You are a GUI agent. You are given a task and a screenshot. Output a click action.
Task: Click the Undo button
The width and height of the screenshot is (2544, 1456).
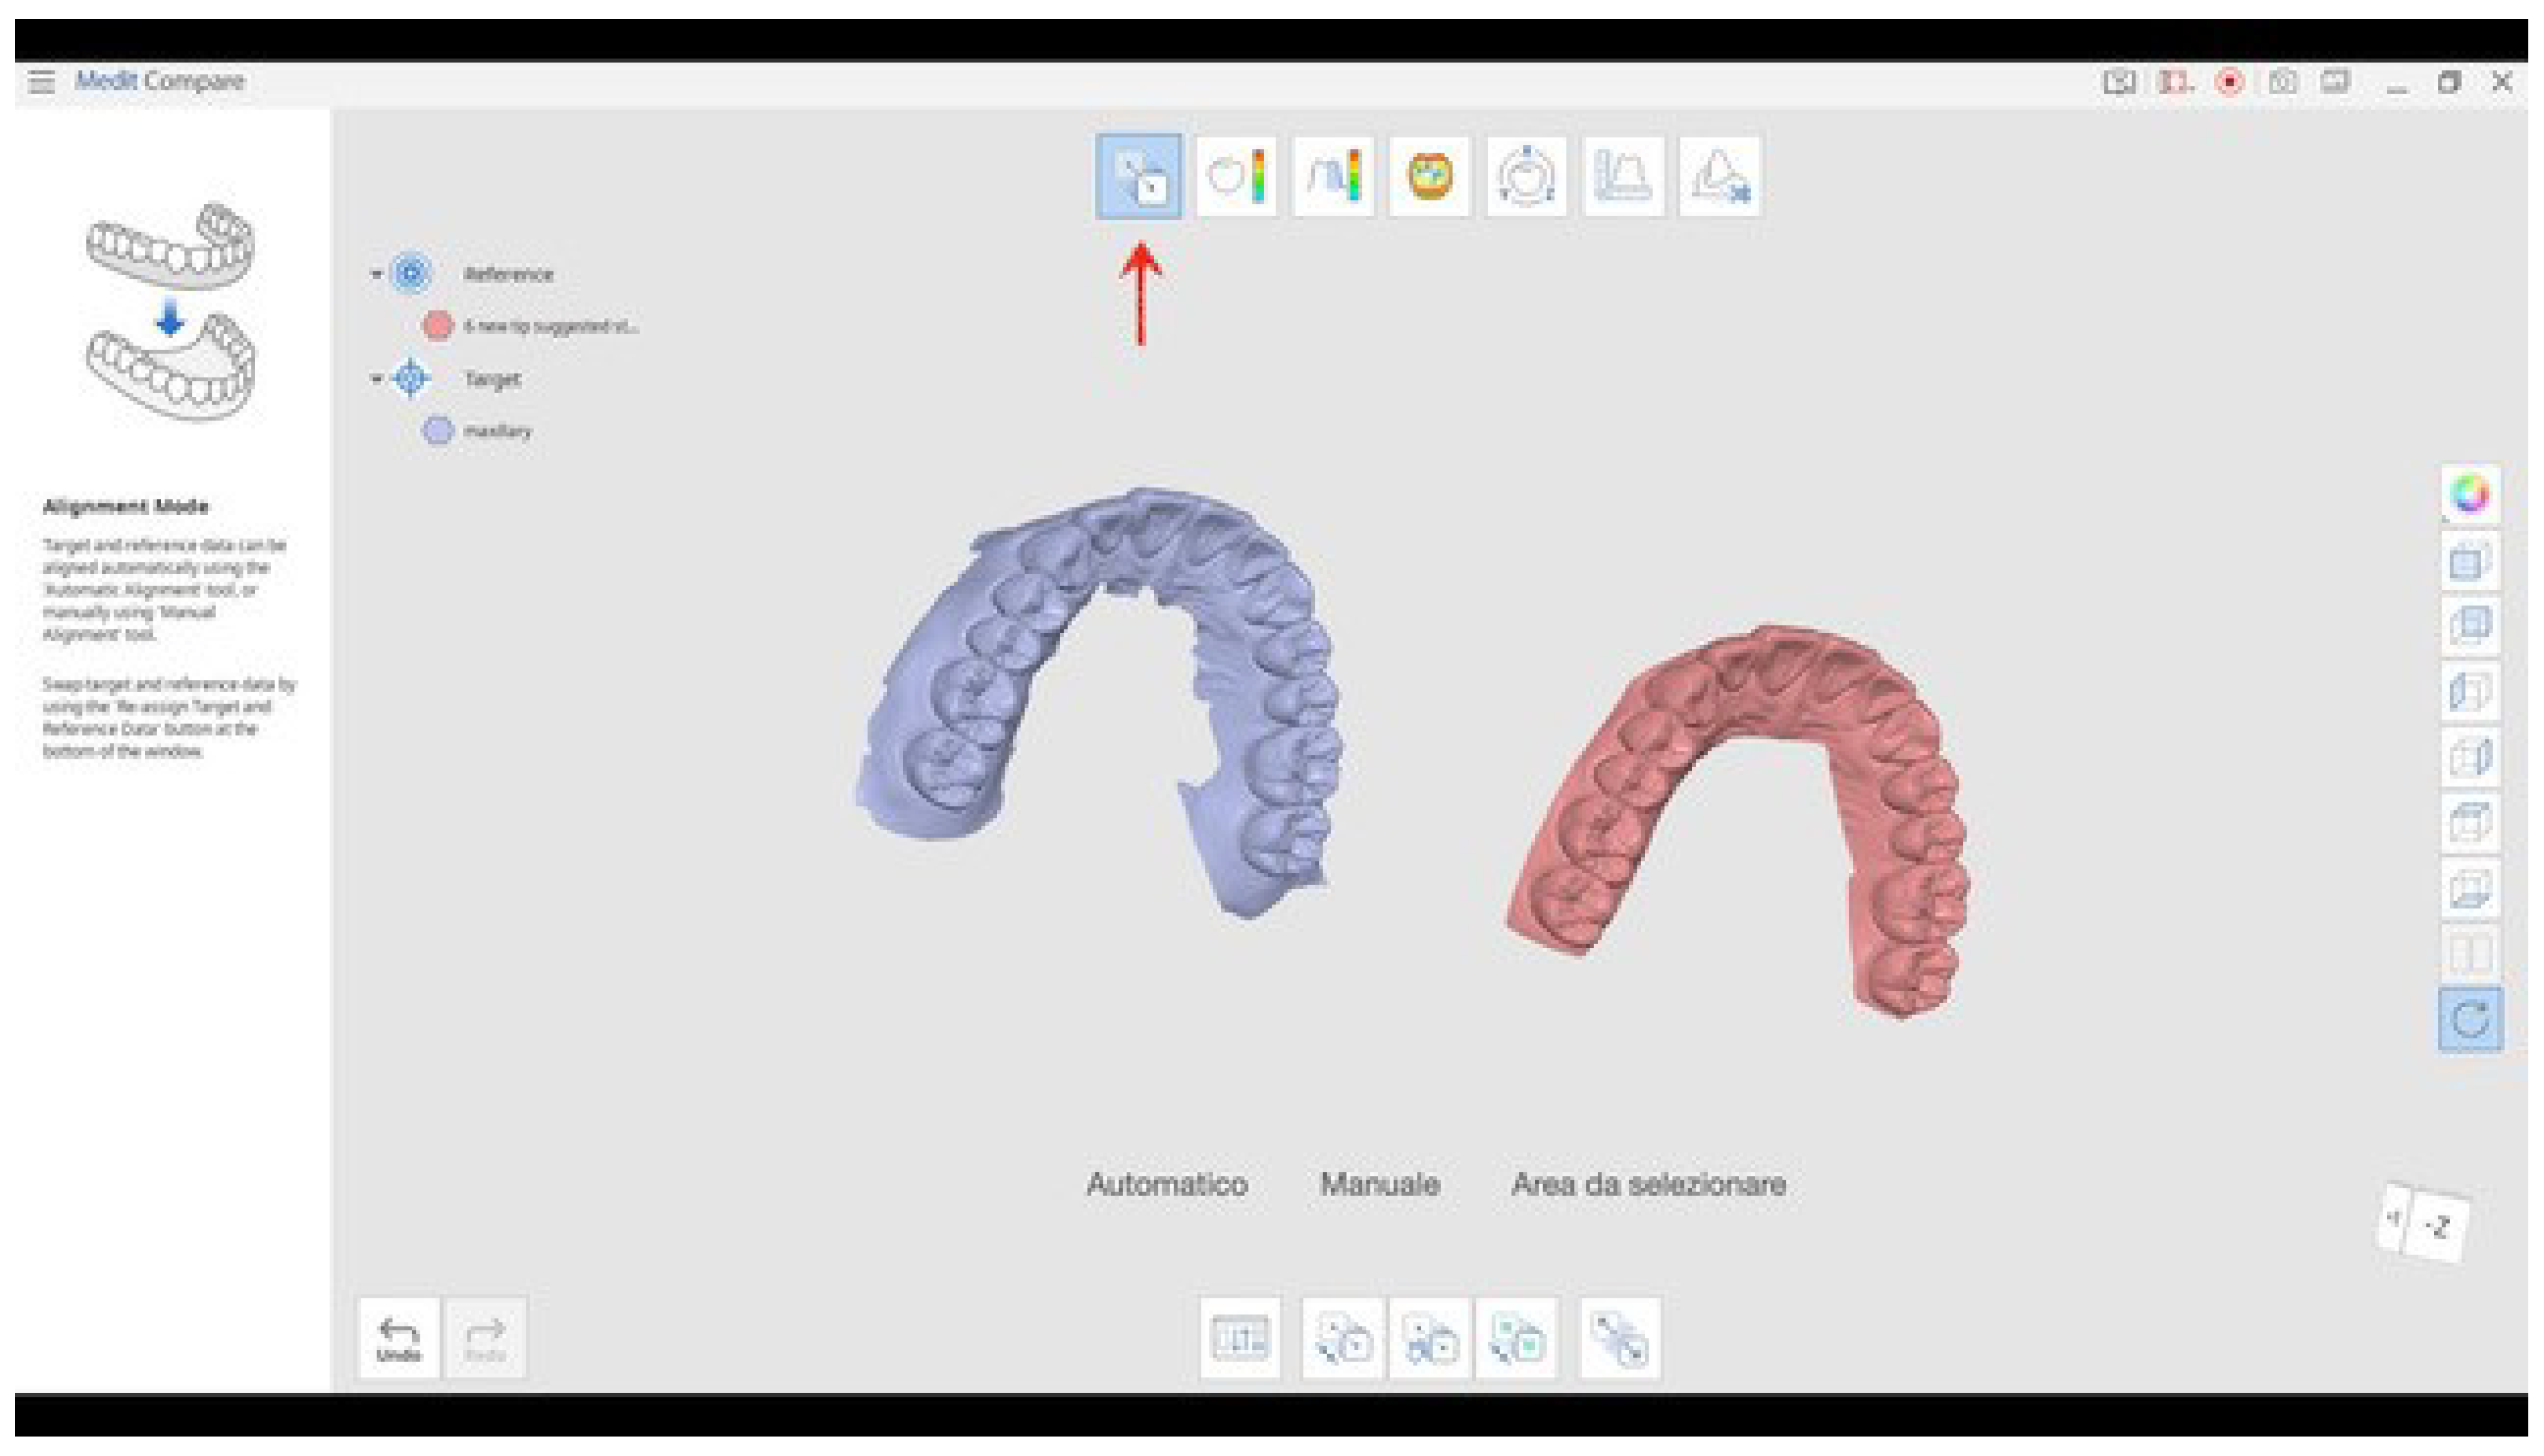pyautogui.click(x=399, y=1338)
